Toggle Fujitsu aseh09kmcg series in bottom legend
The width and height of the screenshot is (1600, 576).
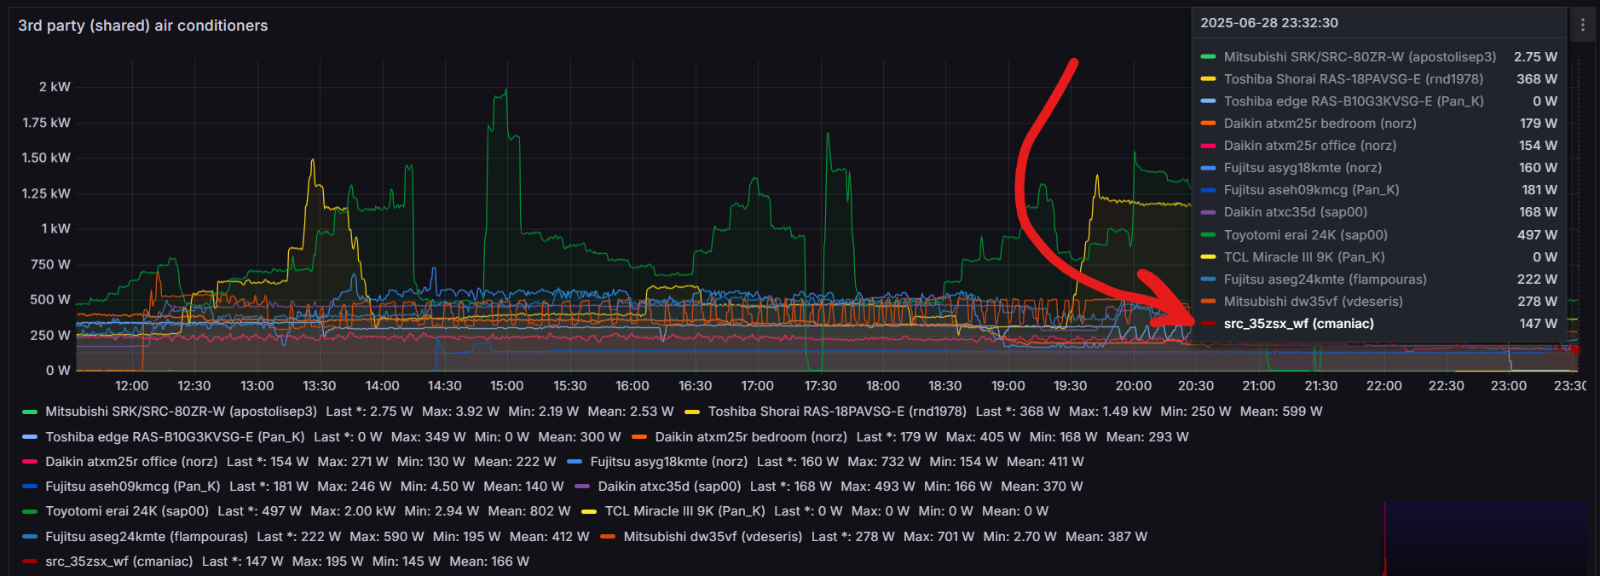[x=132, y=487]
